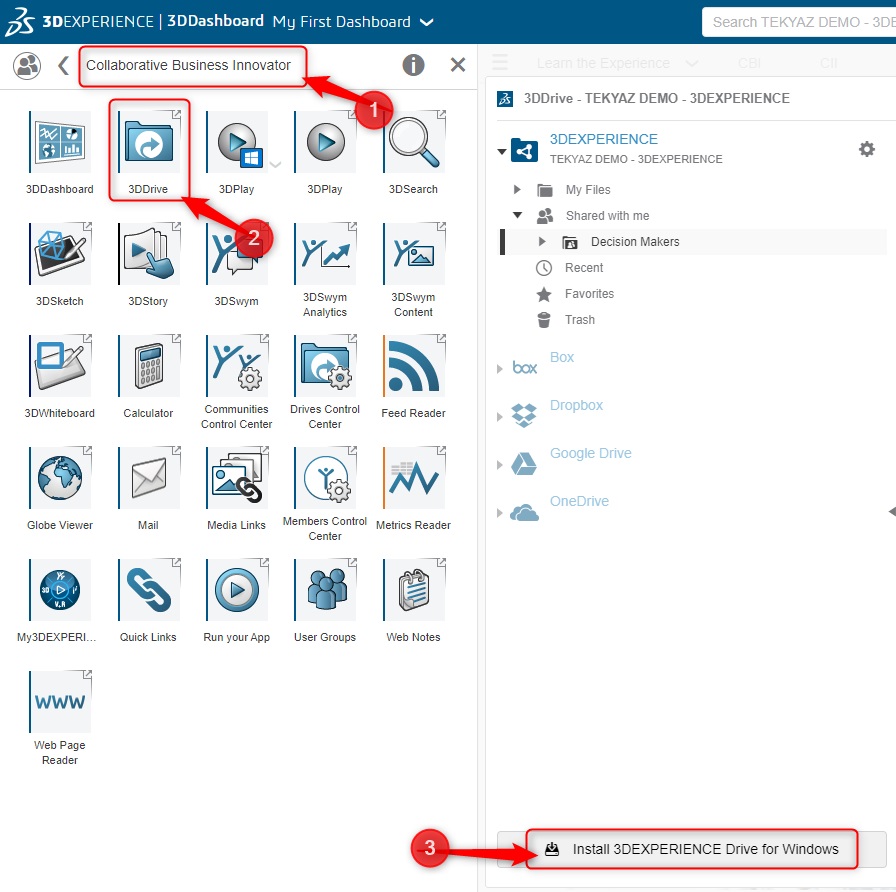Select My Files in the drive tree
Screen dimensions: 896x892
(x=588, y=190)
